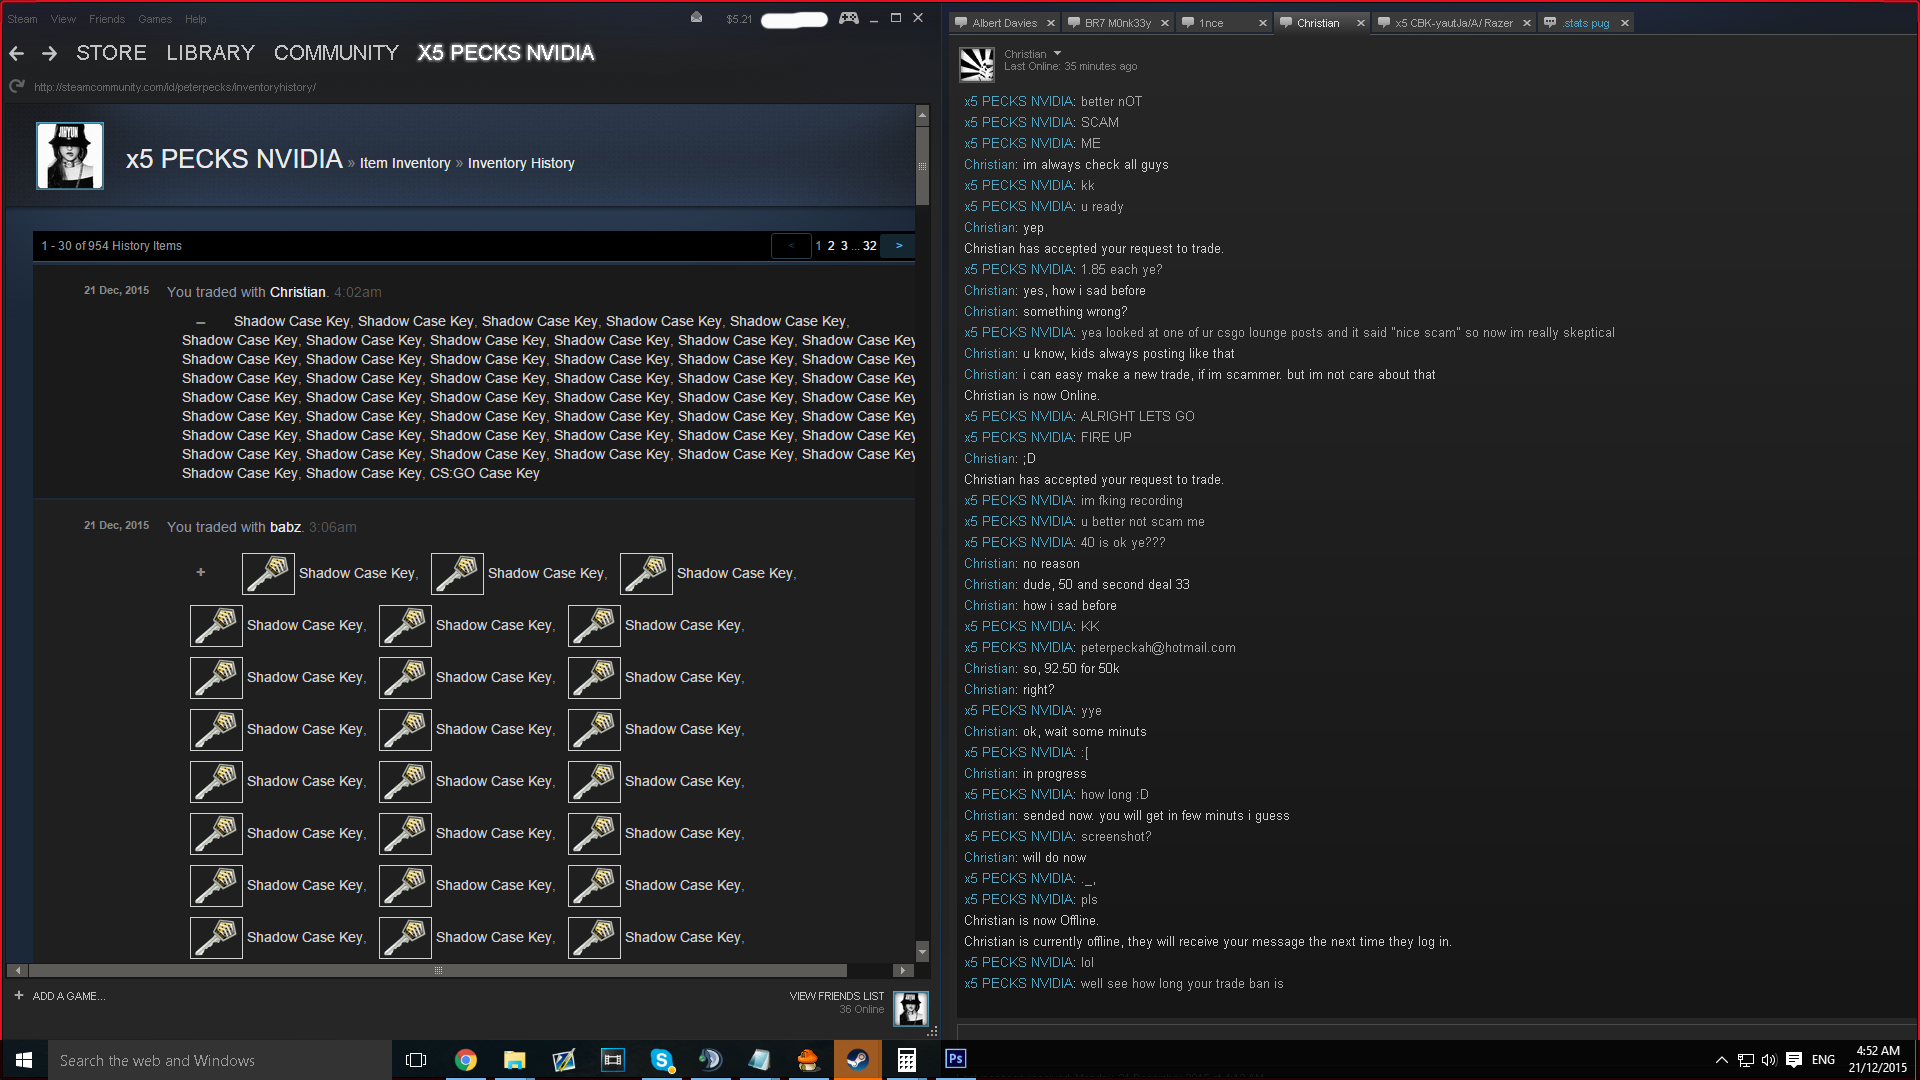Open the dropdown arrow next to Christian's name
Image resolution: width=1920 pixels, height=1080 pixels.
tap(1057, 54)
